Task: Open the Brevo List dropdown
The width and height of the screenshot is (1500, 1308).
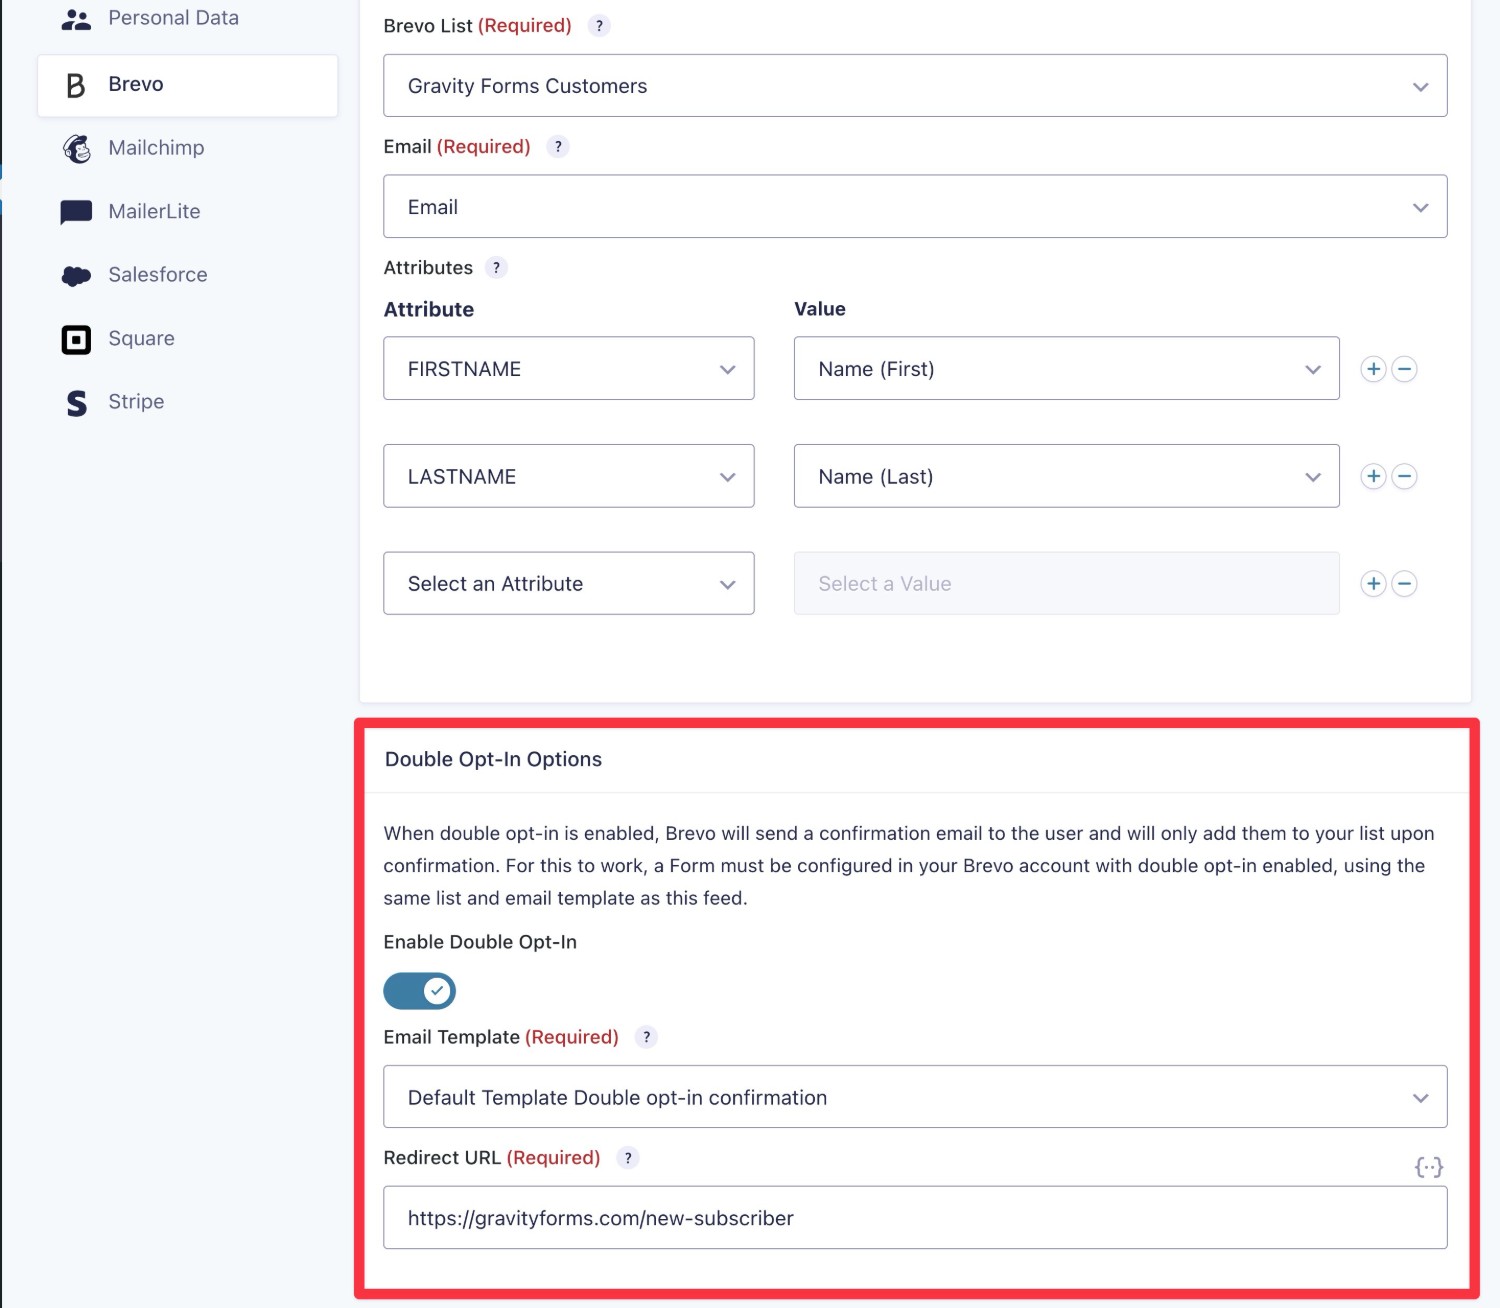Action: click(915, 86)
